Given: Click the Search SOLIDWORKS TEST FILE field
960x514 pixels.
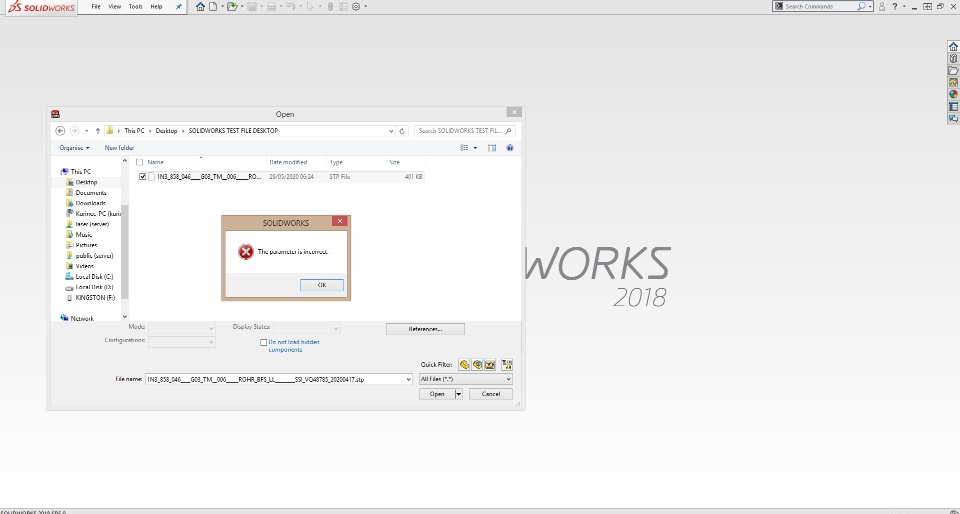Looking at the screenshot, I should [x=465, y=130].
